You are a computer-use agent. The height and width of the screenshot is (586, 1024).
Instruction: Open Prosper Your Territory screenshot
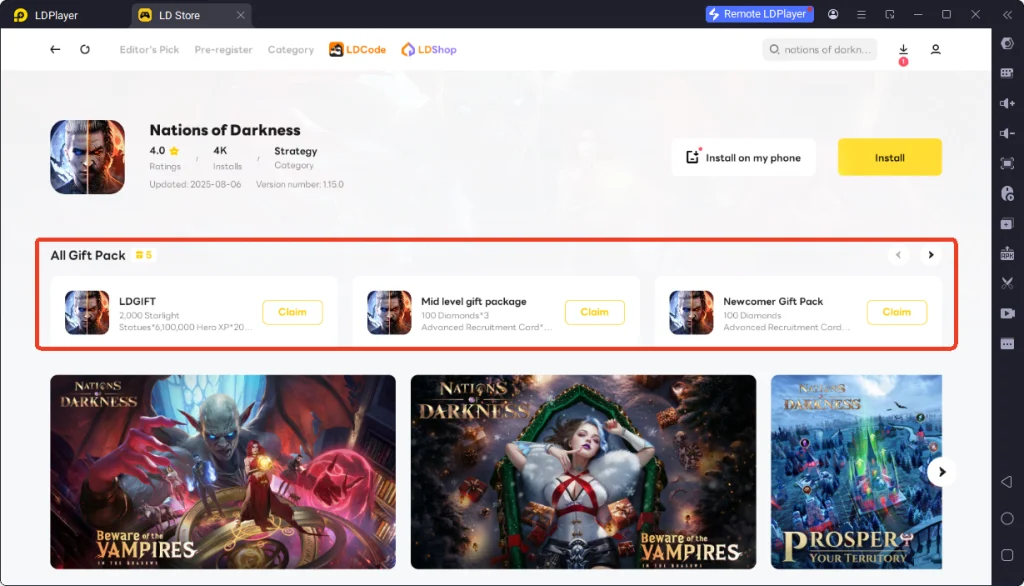click(x=856, y=472)
